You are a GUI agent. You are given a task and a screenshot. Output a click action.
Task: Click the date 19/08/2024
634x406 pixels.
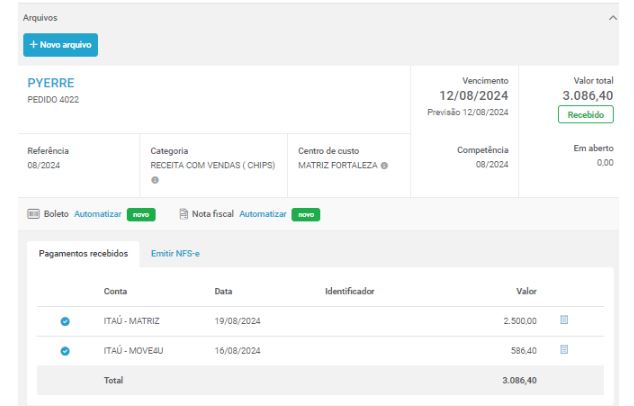[x=237, y=321]
